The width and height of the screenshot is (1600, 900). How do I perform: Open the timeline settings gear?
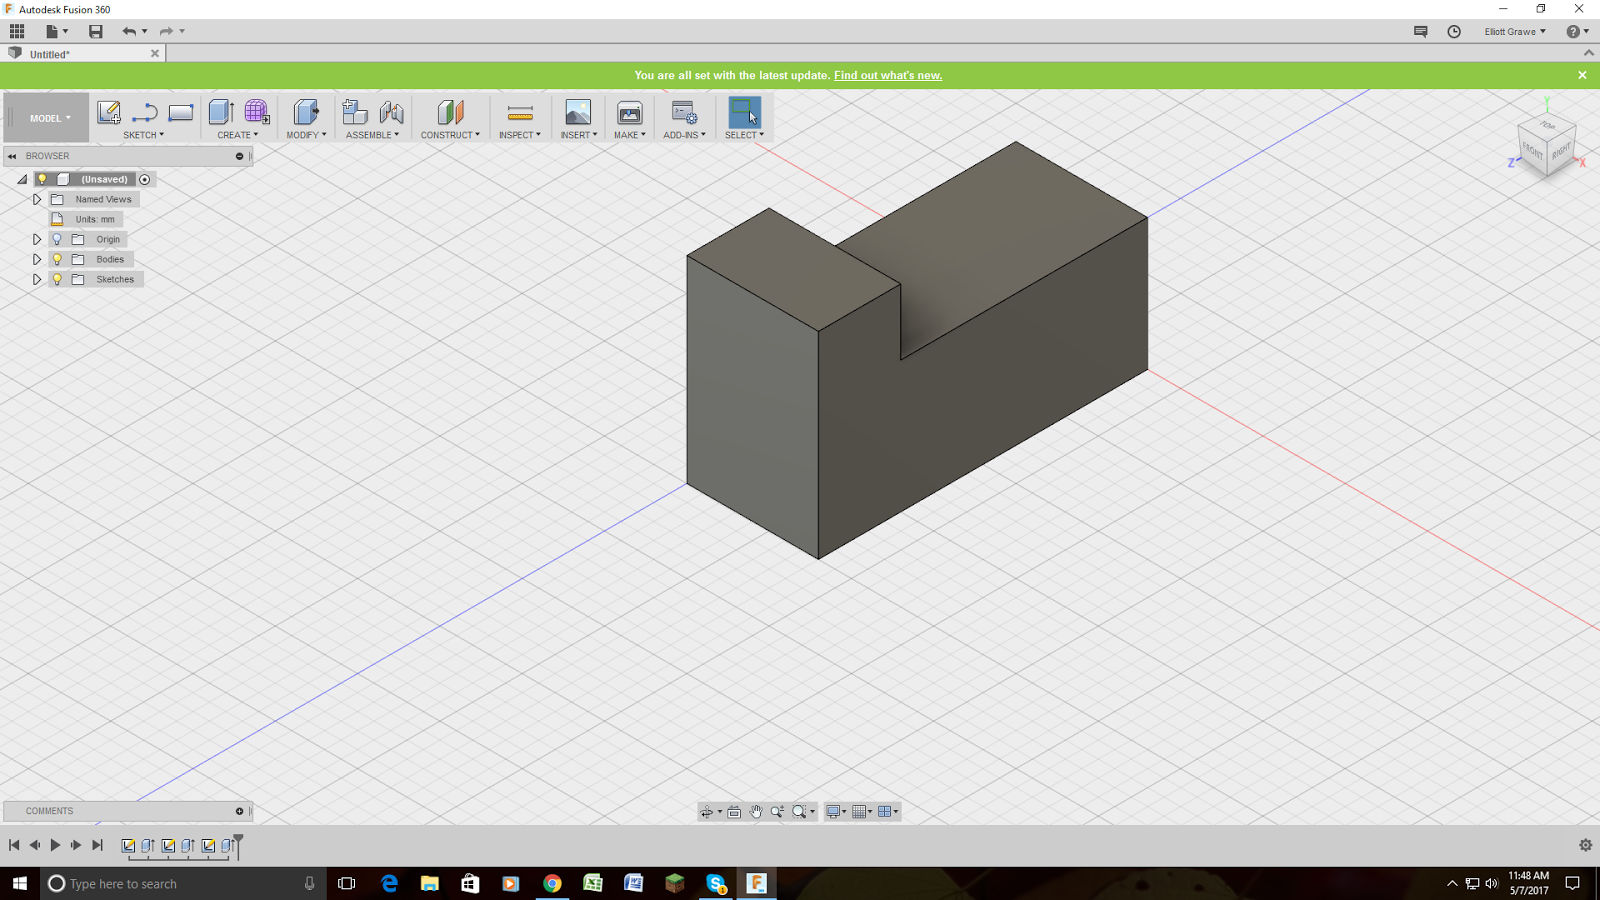coord(1585,845)
